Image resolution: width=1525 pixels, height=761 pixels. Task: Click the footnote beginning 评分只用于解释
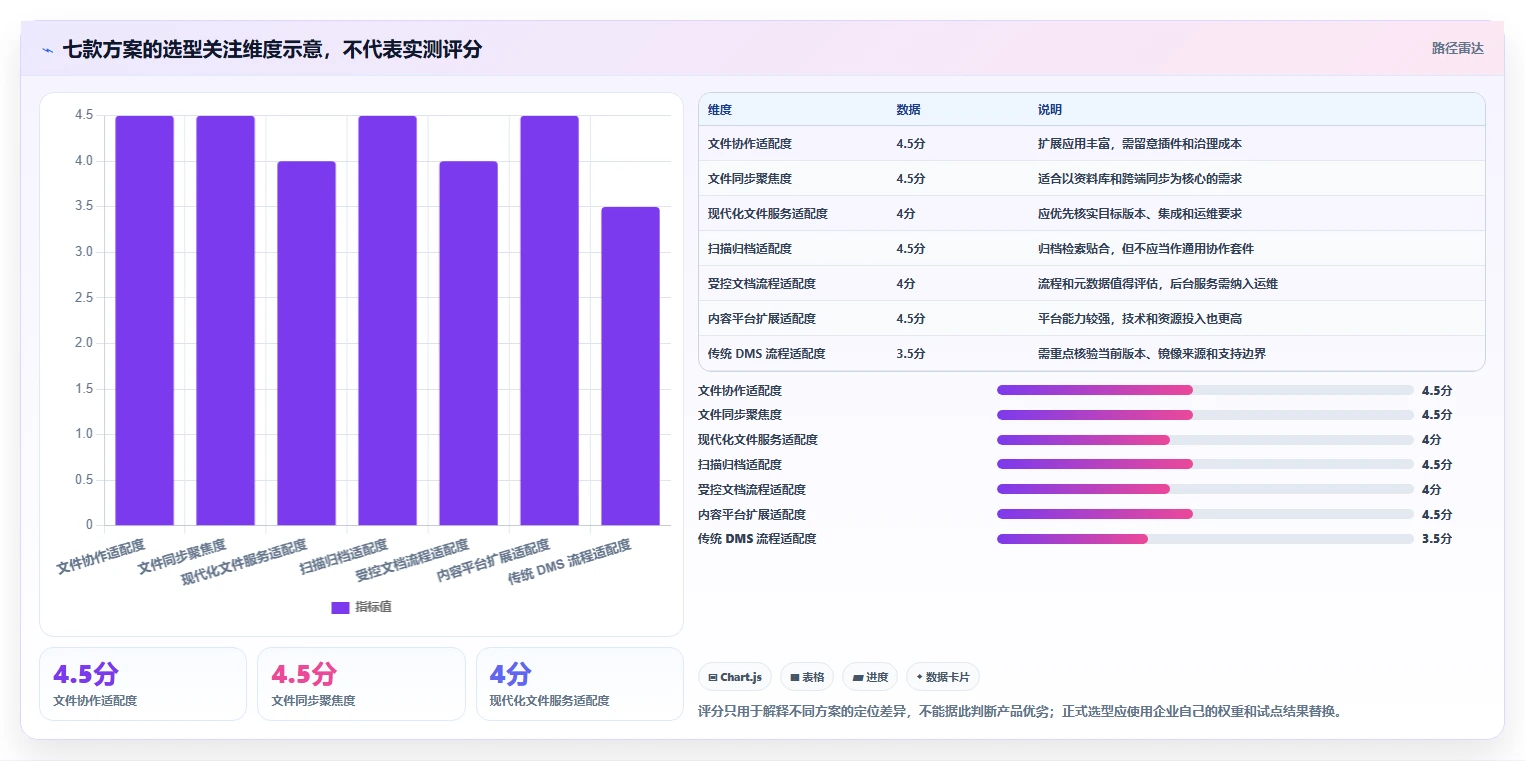coord(1019,712)
